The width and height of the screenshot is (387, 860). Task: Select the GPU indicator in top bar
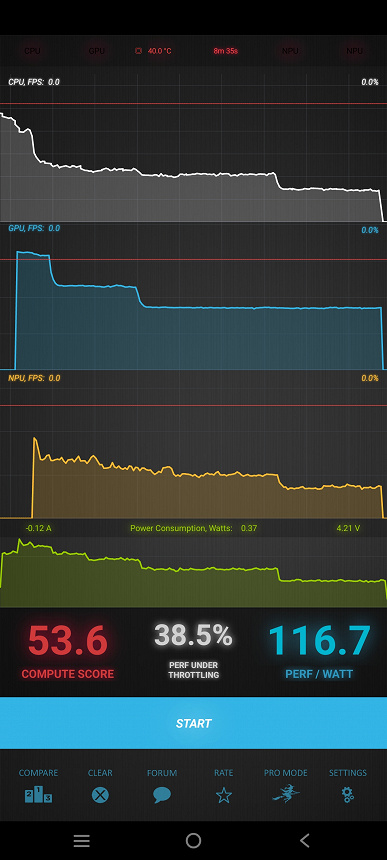coord(96,51)
